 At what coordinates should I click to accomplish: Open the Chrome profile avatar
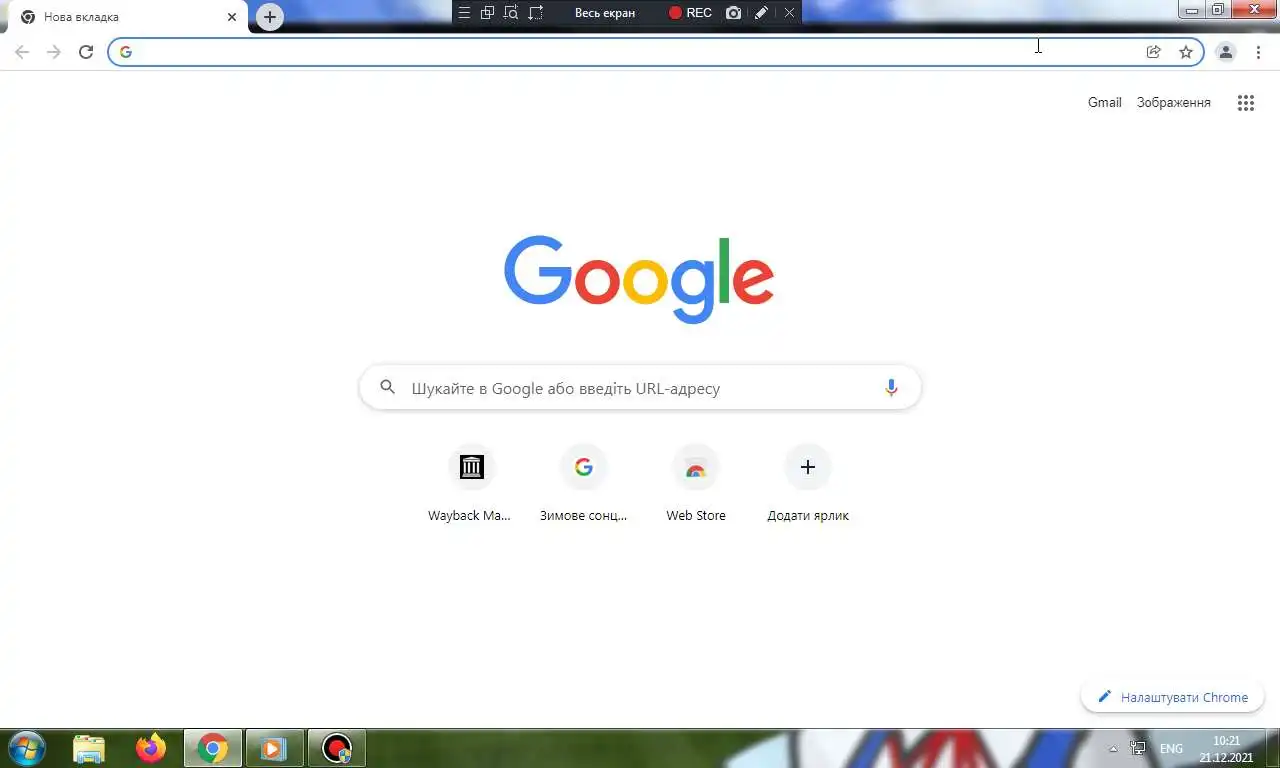(1225, 52)
